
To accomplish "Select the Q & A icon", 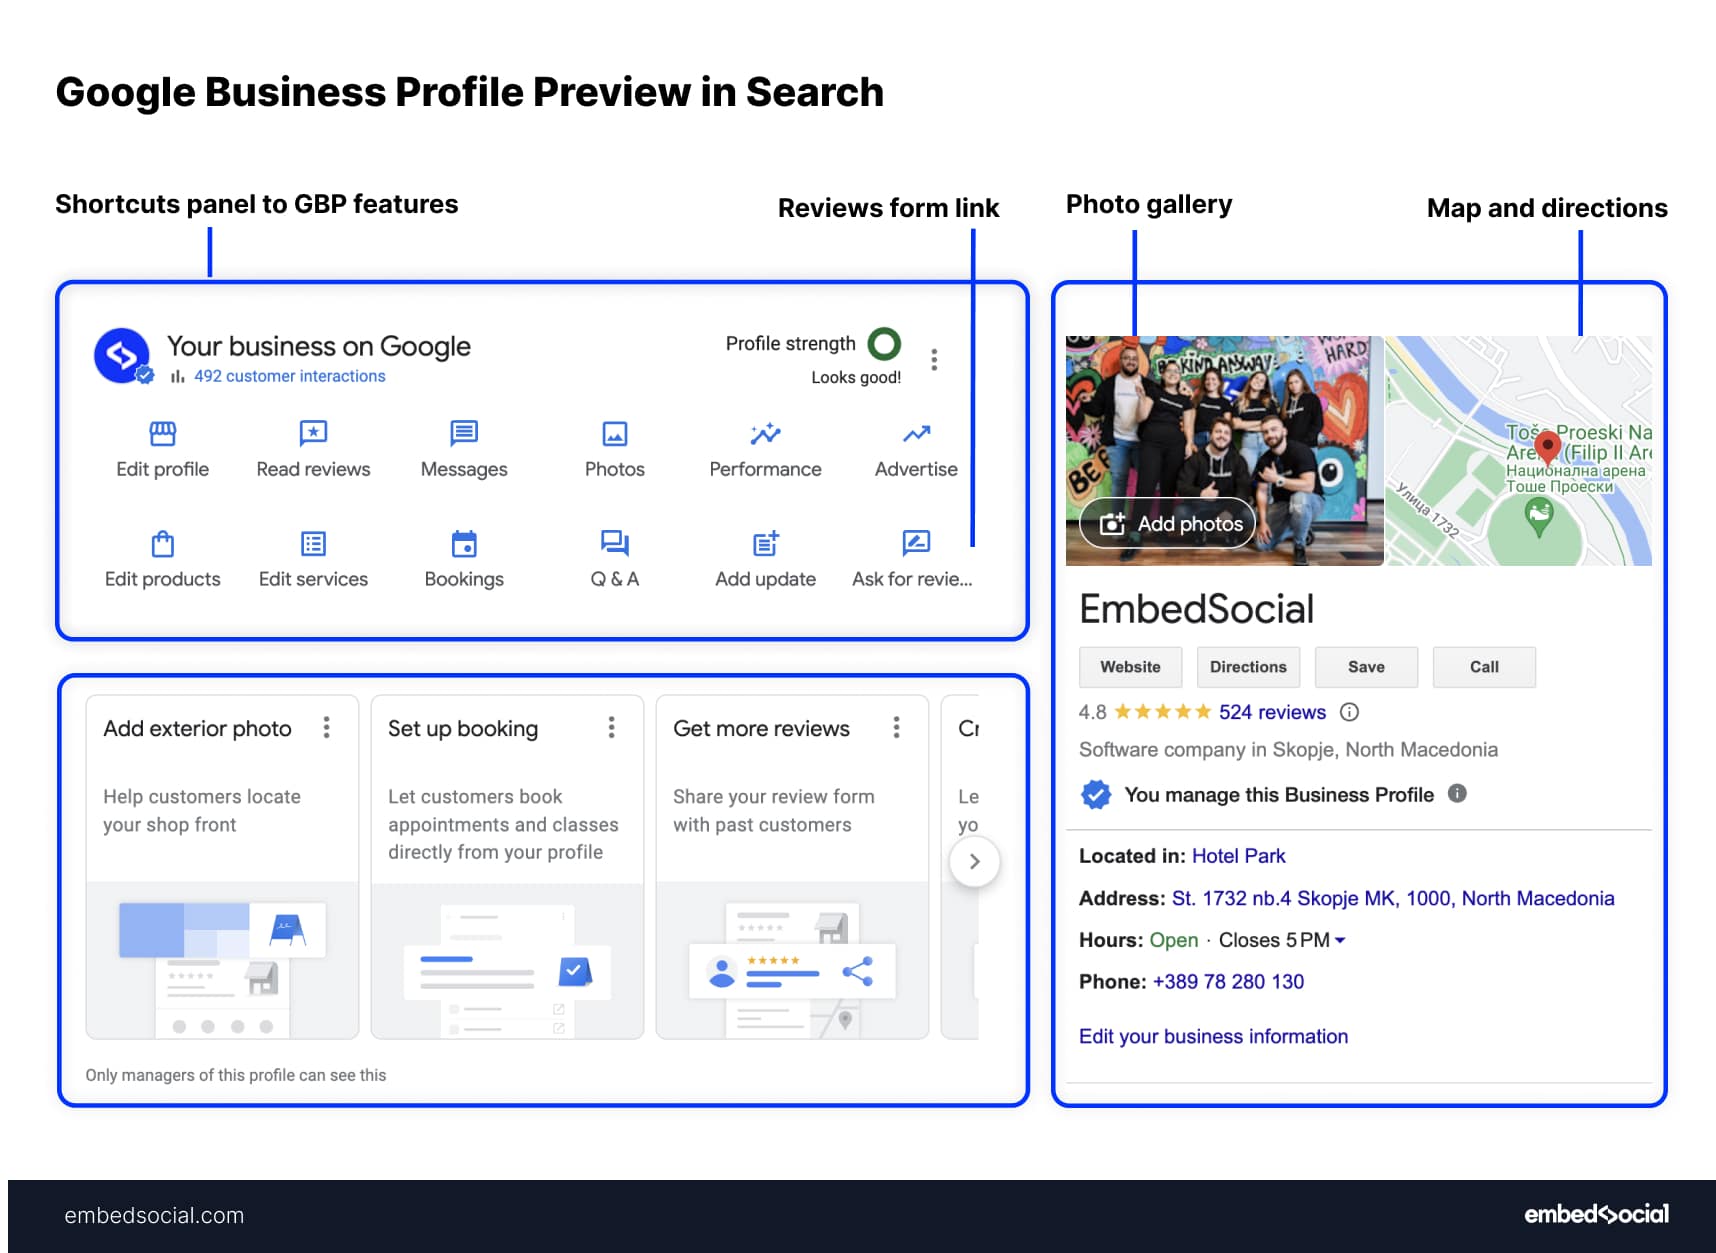I will point(613,544).
